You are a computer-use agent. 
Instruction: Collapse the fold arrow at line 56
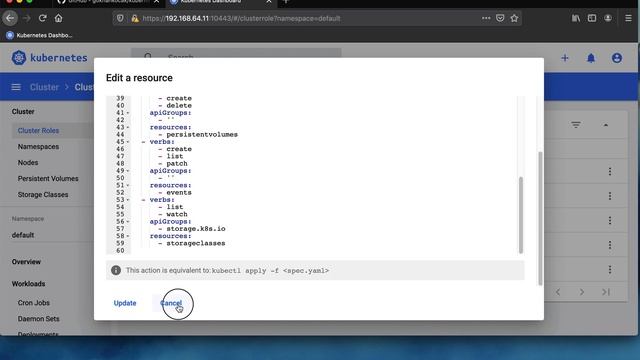coord(128,222)
